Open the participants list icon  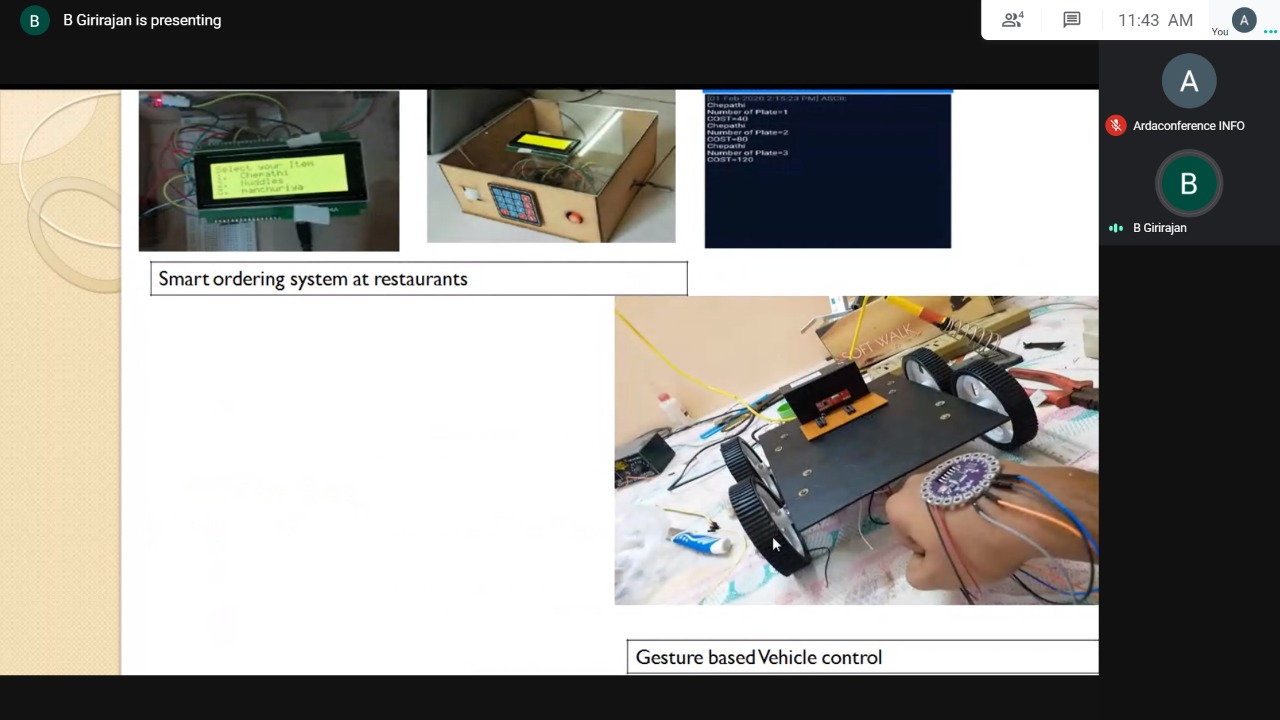pyautogui.click(x=1013, y=20)
